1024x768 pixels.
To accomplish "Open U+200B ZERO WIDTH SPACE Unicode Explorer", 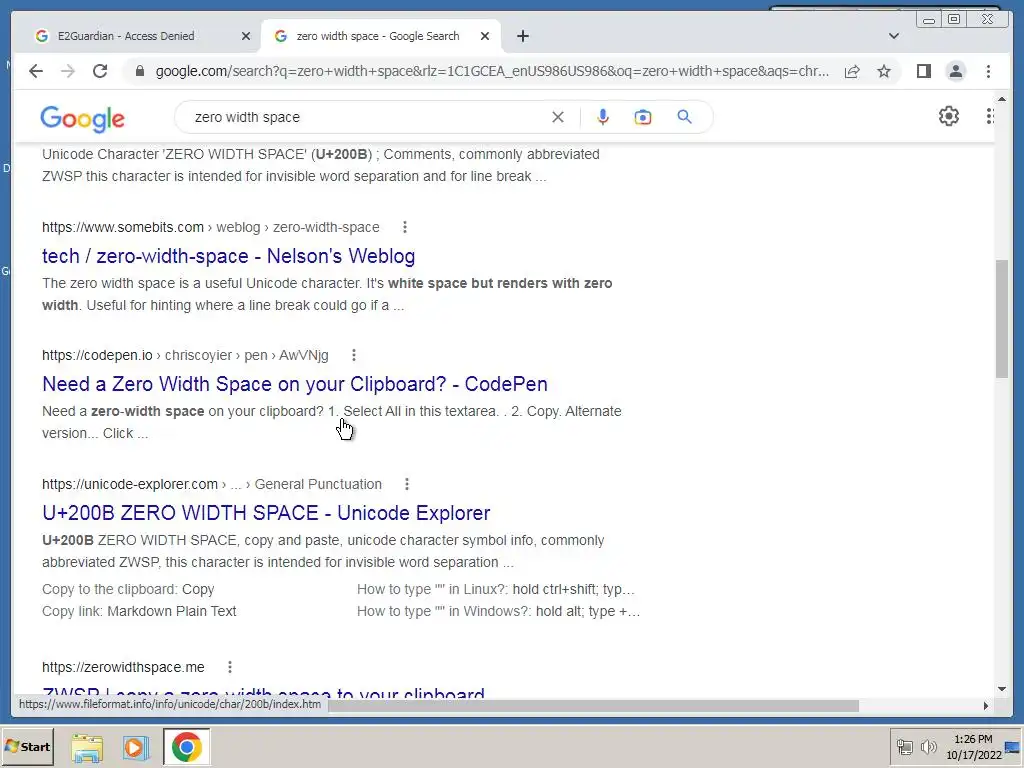I will tap(266, 513).
